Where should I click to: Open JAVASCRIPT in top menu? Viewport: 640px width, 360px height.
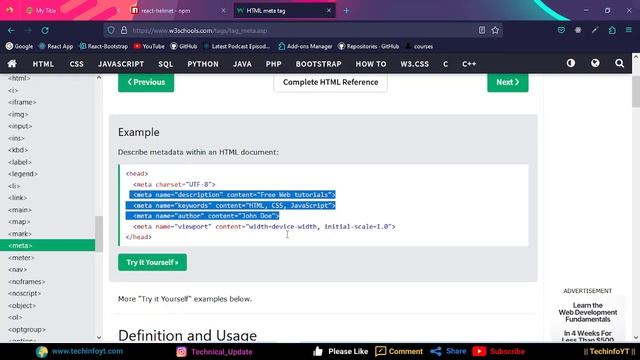121,64
